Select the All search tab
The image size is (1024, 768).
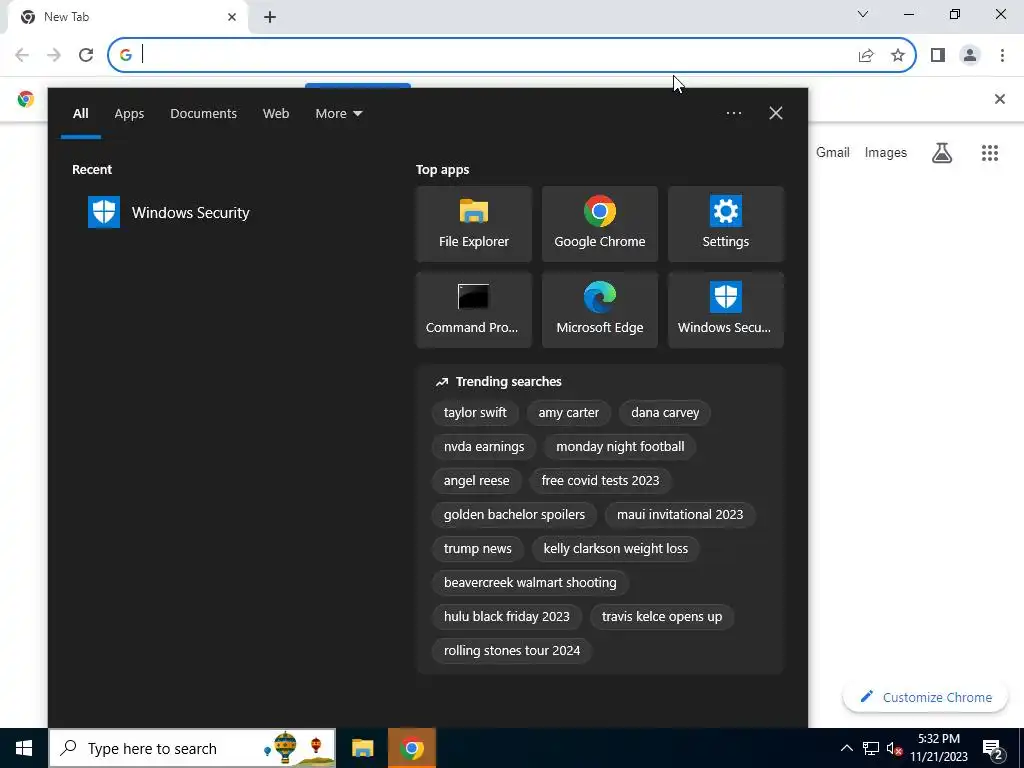tap(80, 114)
